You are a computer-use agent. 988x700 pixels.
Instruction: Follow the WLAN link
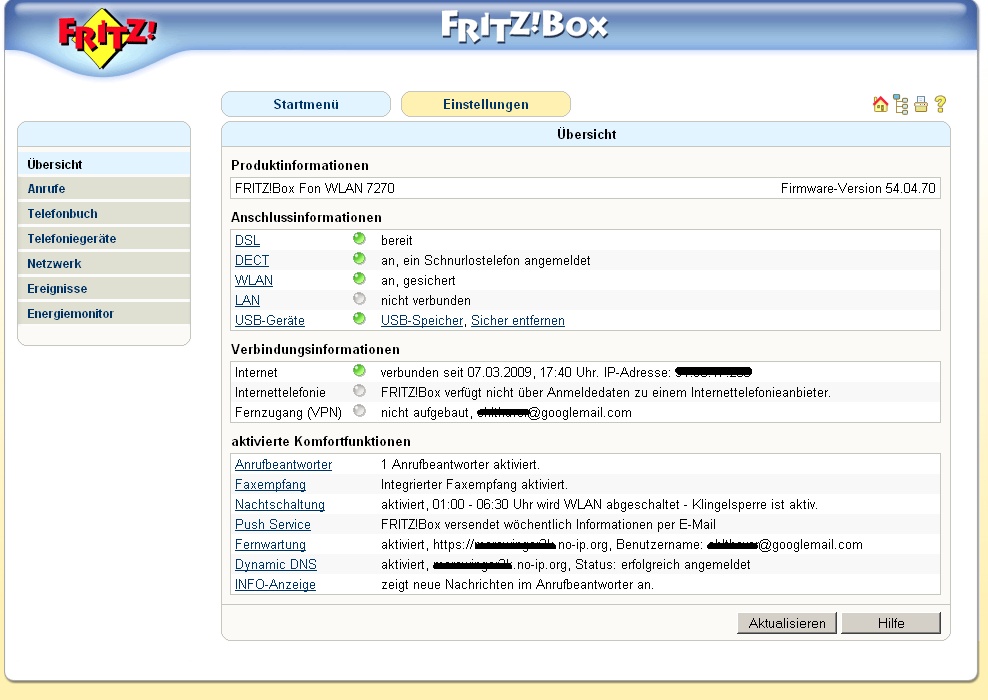254,280
